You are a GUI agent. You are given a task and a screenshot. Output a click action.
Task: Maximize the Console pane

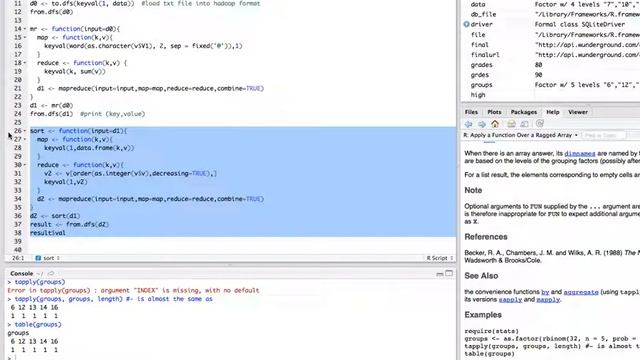(449, 273)
